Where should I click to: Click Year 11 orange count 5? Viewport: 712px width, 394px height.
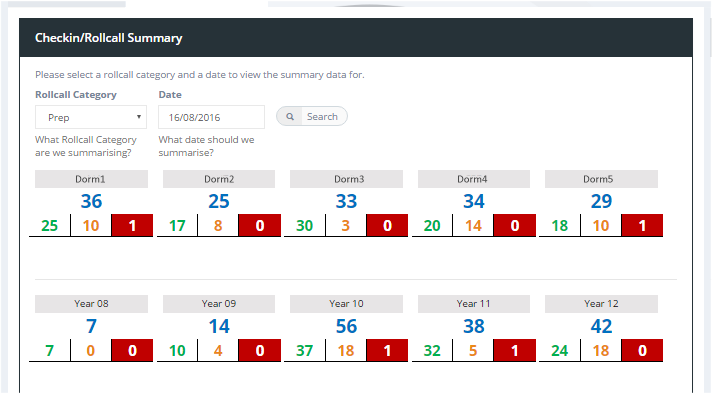473,350
